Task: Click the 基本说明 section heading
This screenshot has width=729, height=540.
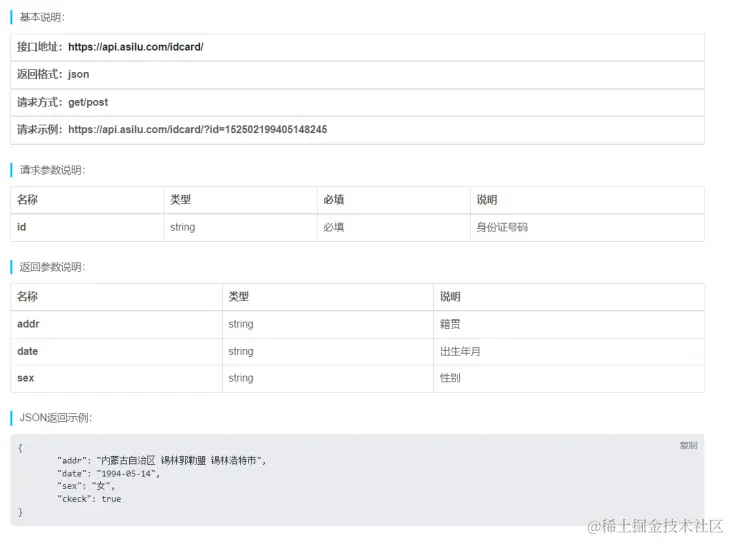Action: pos(42,17)
